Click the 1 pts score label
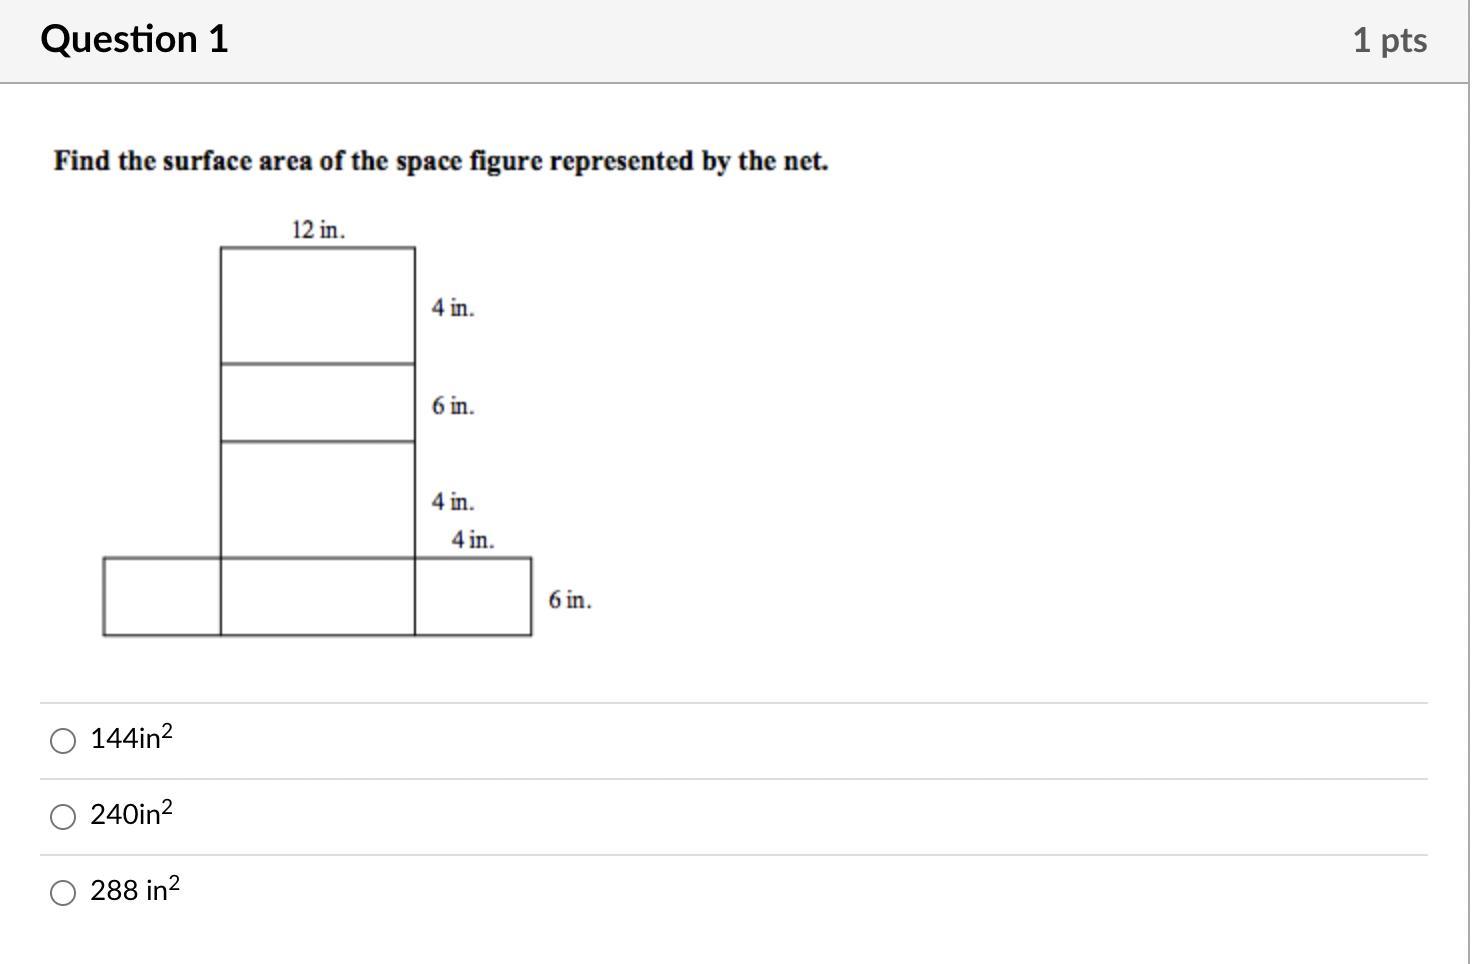 pos(1389,40)
